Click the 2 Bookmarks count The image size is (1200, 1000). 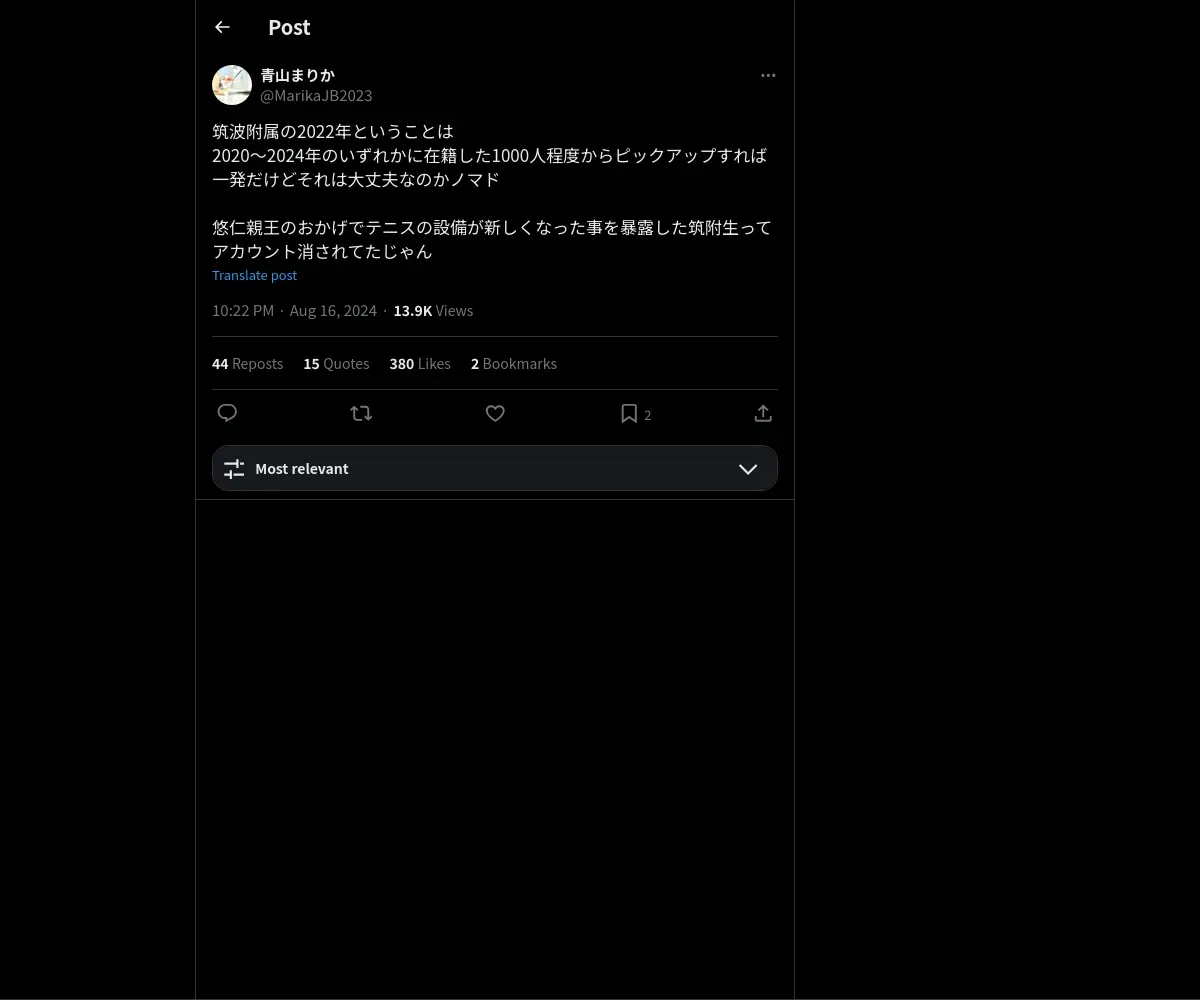click(x=514, y=364)
